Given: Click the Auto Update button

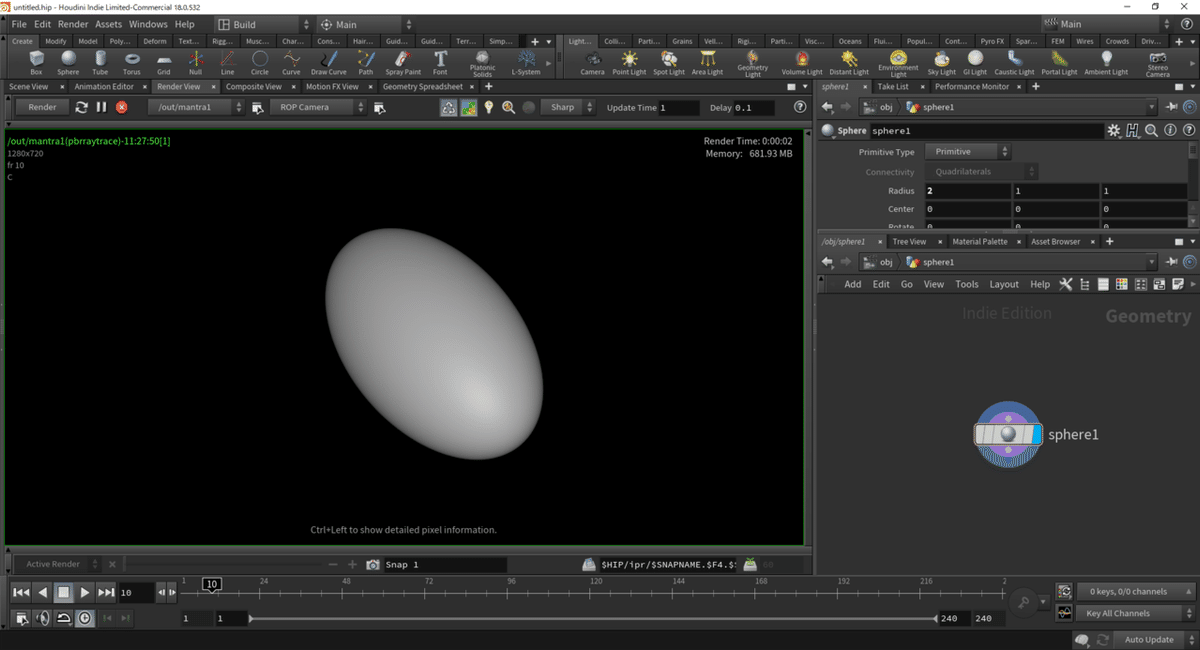Looking at the screenshot, I should coord(1148,639).
